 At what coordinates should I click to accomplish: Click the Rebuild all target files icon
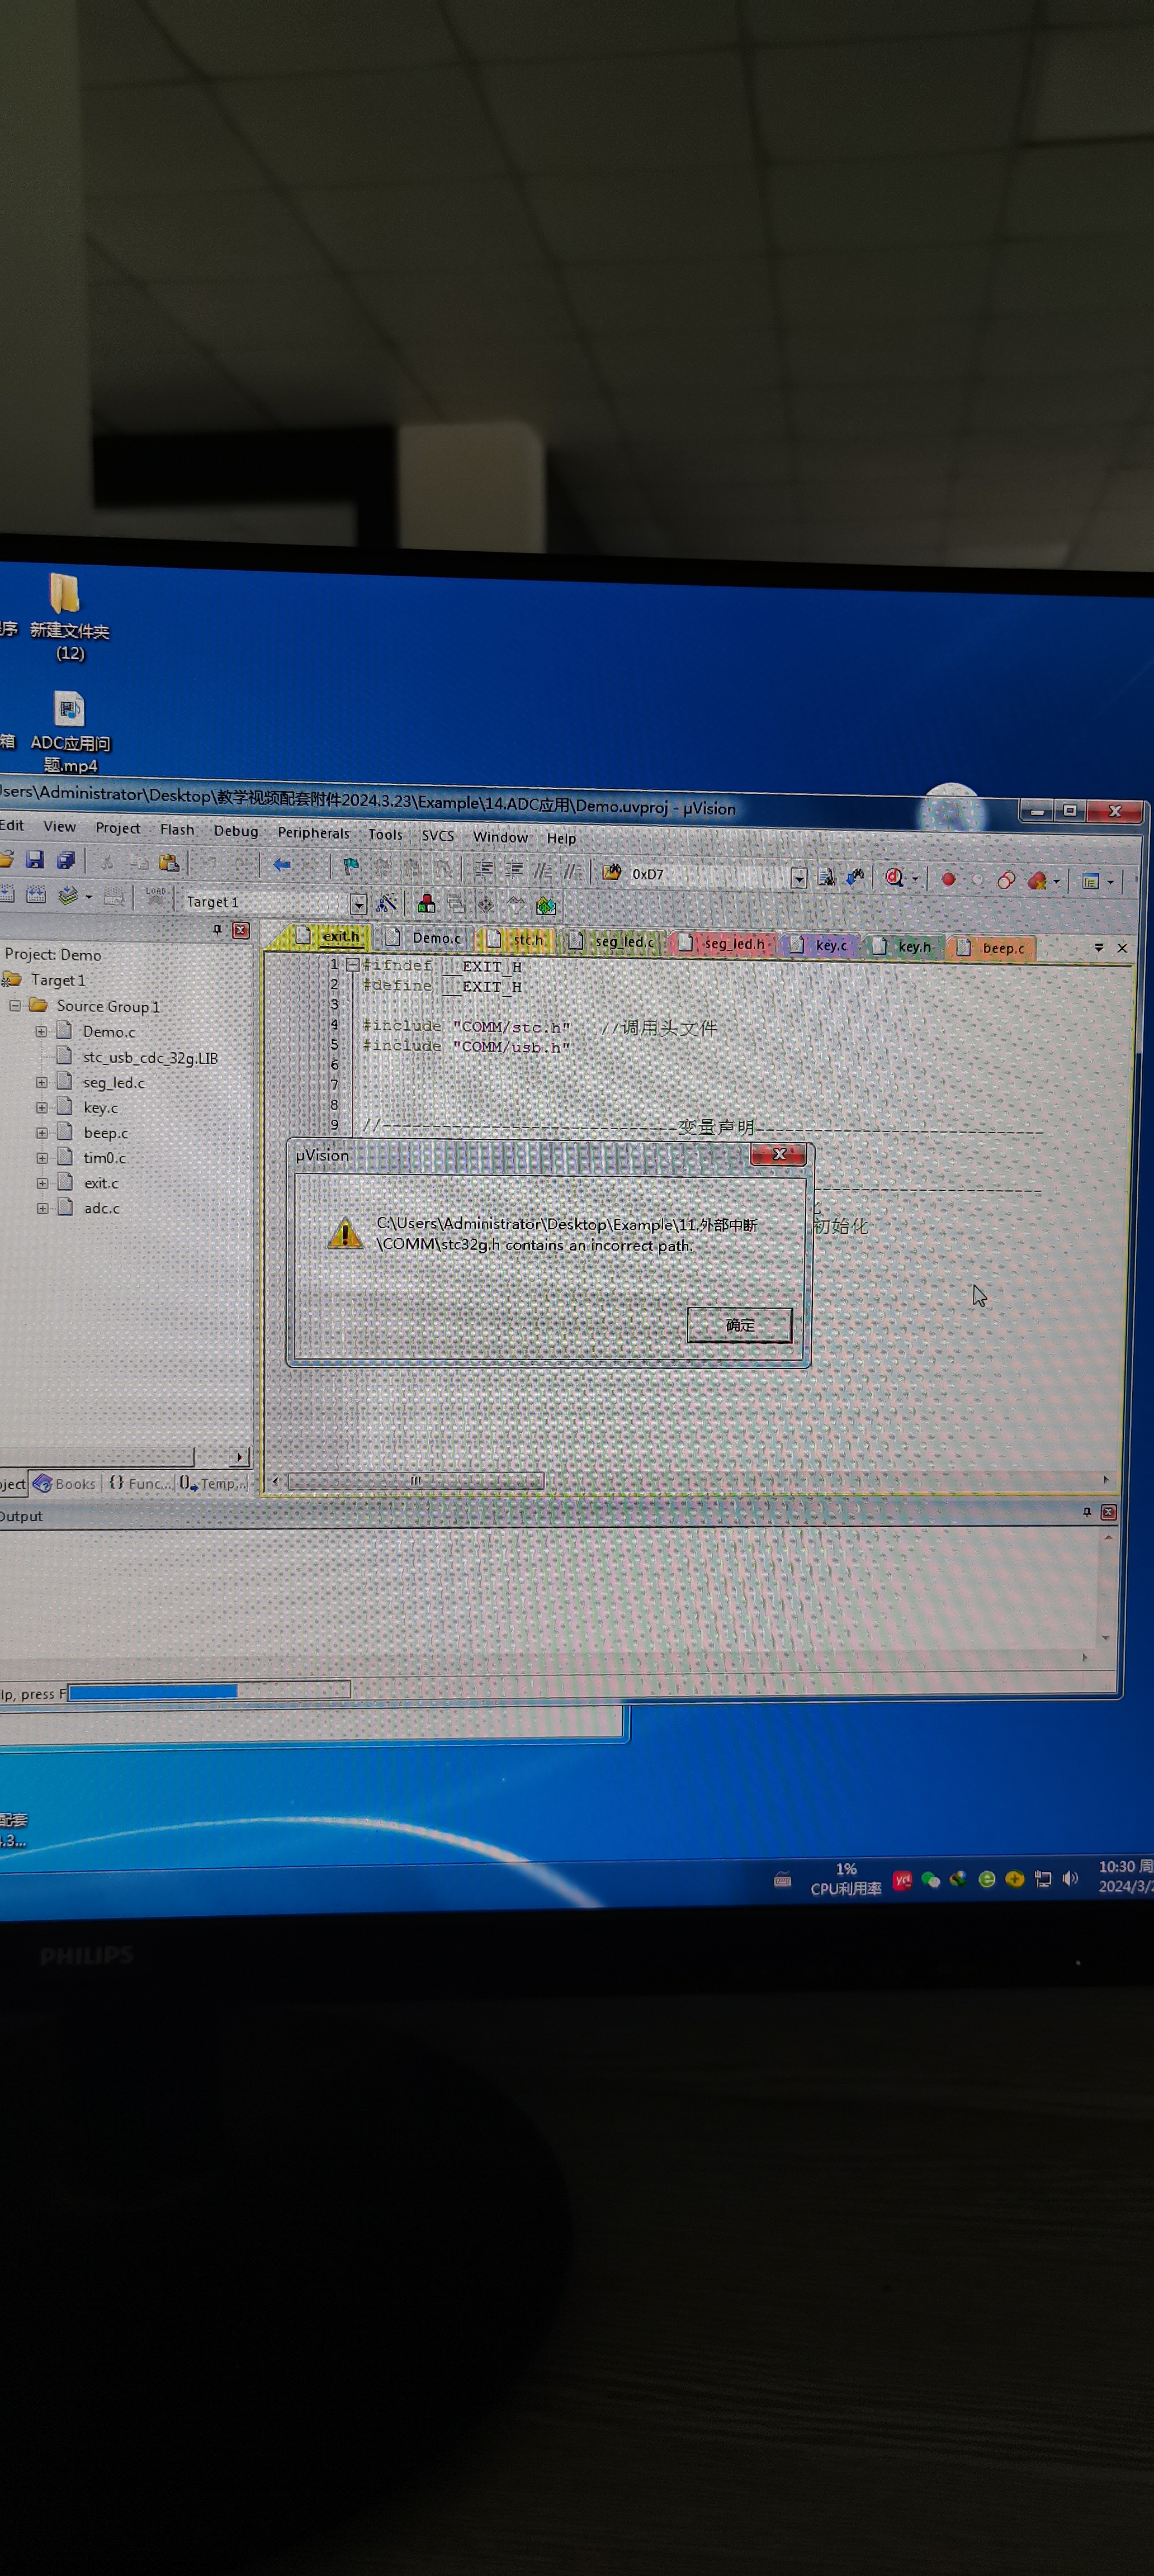click(36, 894)
